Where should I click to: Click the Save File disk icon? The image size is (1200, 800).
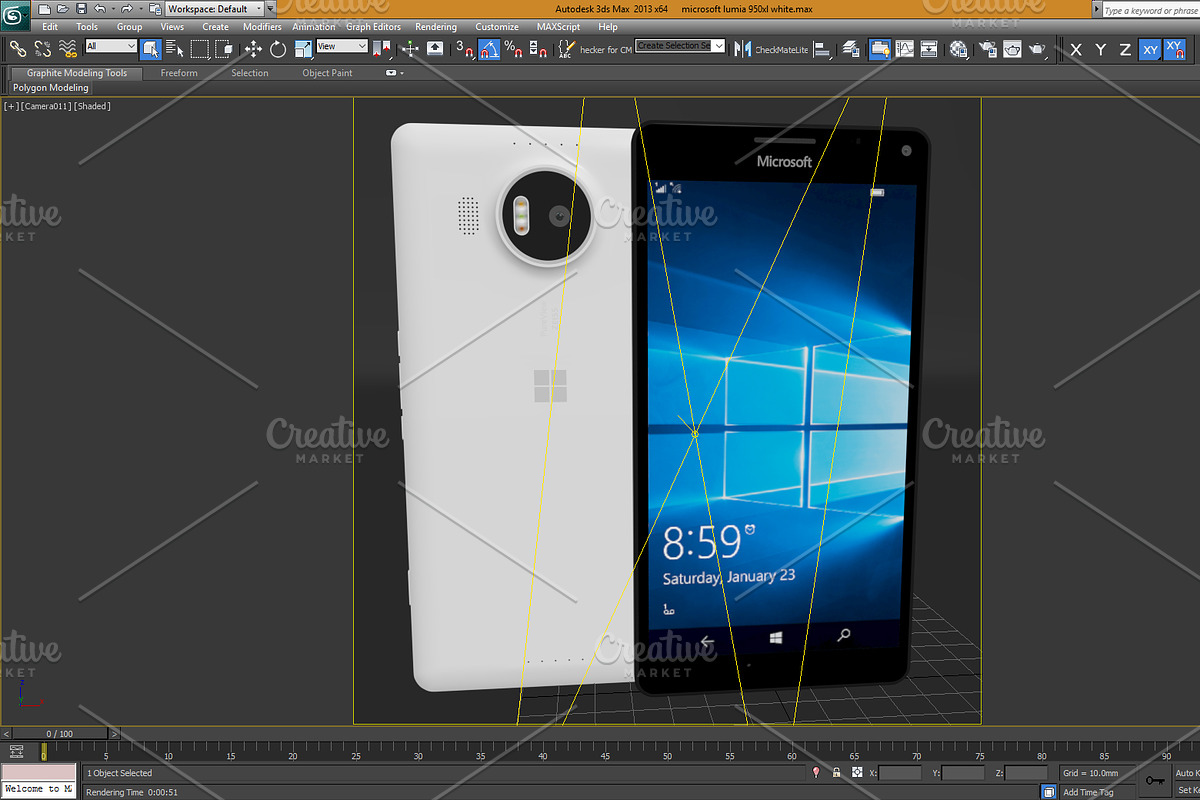tap(80, 8)
